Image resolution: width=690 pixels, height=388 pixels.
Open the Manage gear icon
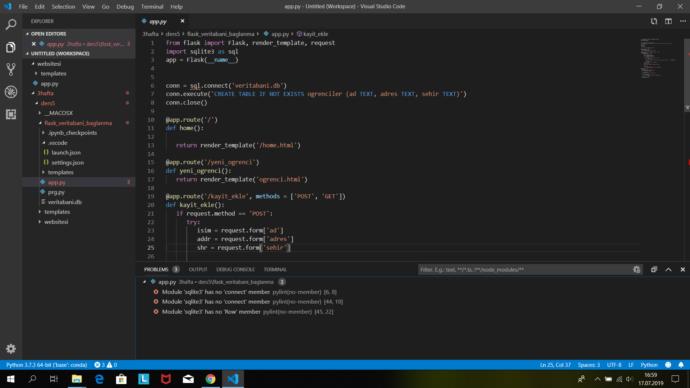pyautogui.click(x=11, y=349)
